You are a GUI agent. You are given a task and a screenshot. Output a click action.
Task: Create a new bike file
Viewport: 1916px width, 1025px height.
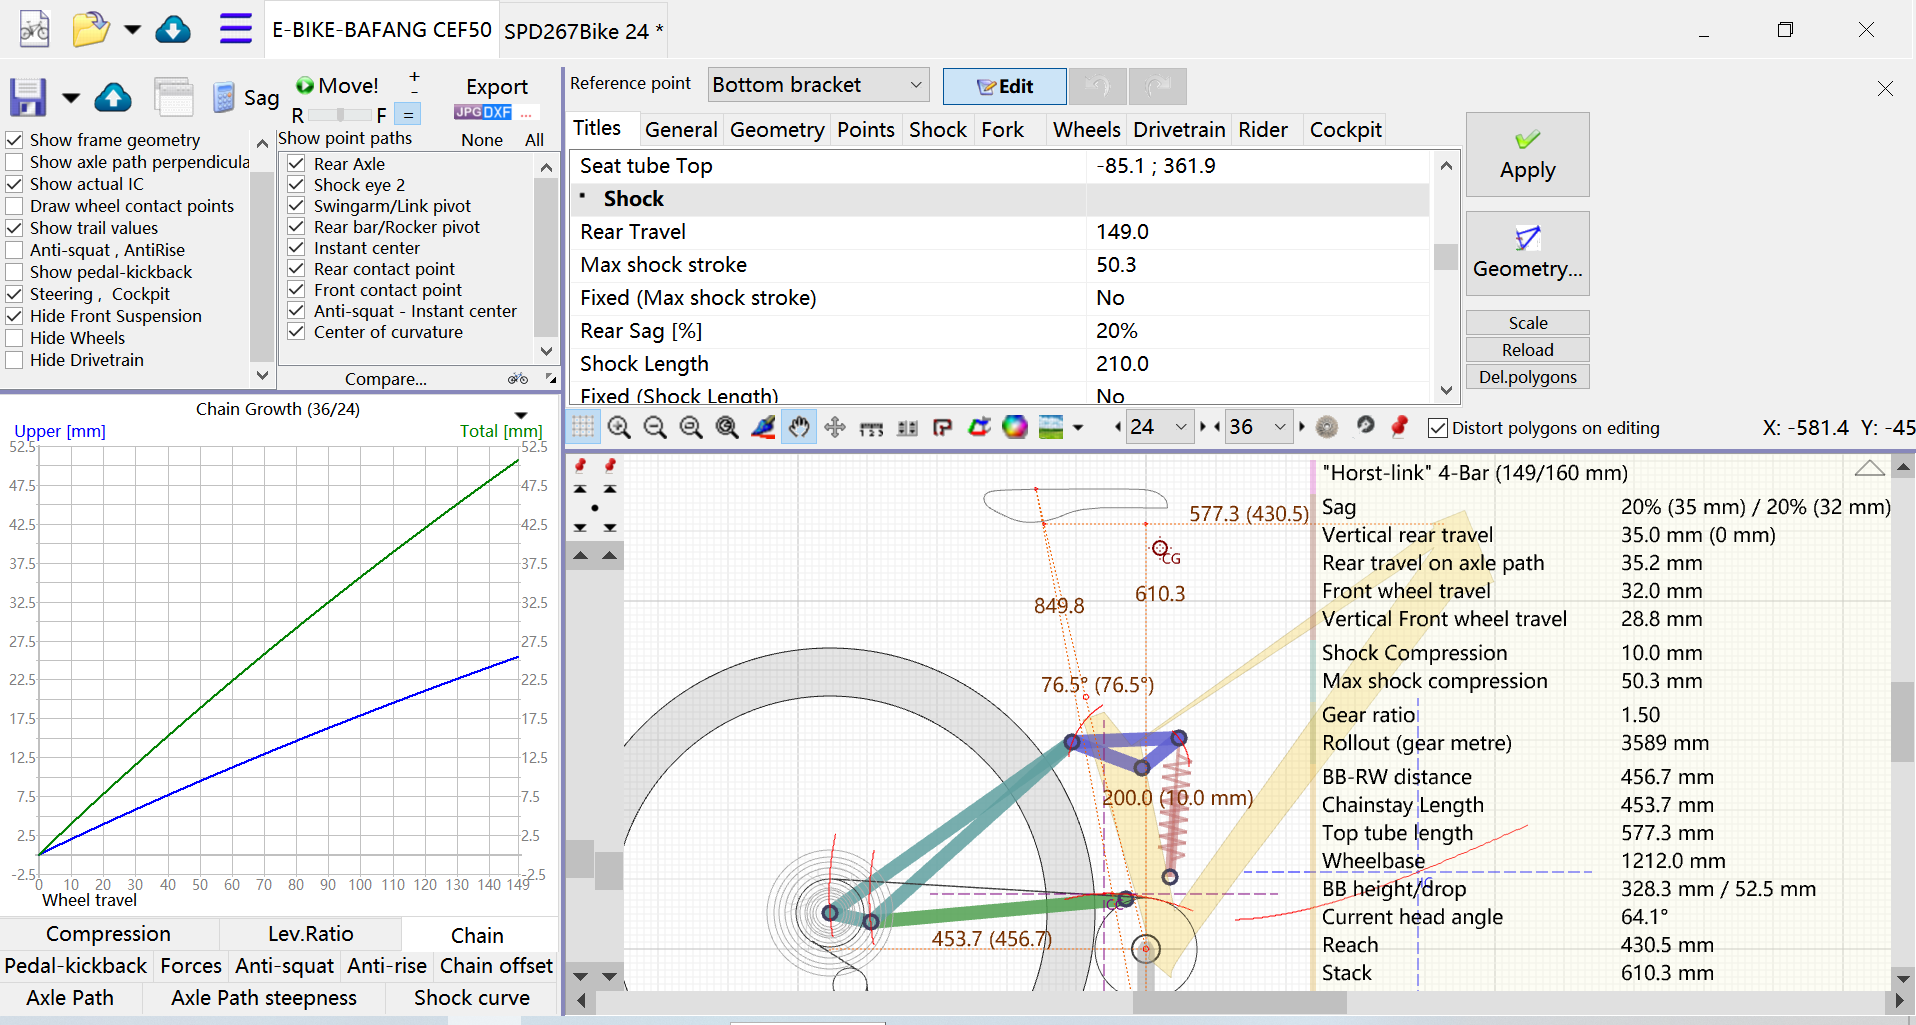click(34, 29)
